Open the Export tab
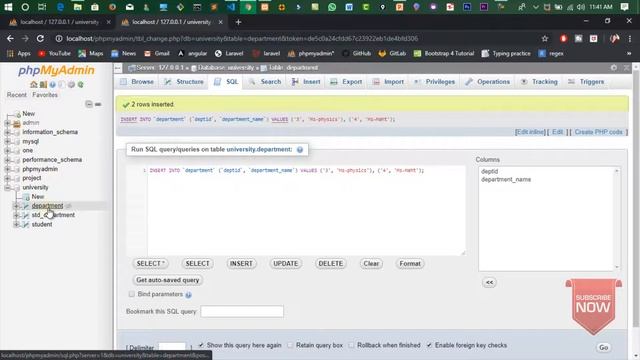640x360 pixels. point(346,82)
